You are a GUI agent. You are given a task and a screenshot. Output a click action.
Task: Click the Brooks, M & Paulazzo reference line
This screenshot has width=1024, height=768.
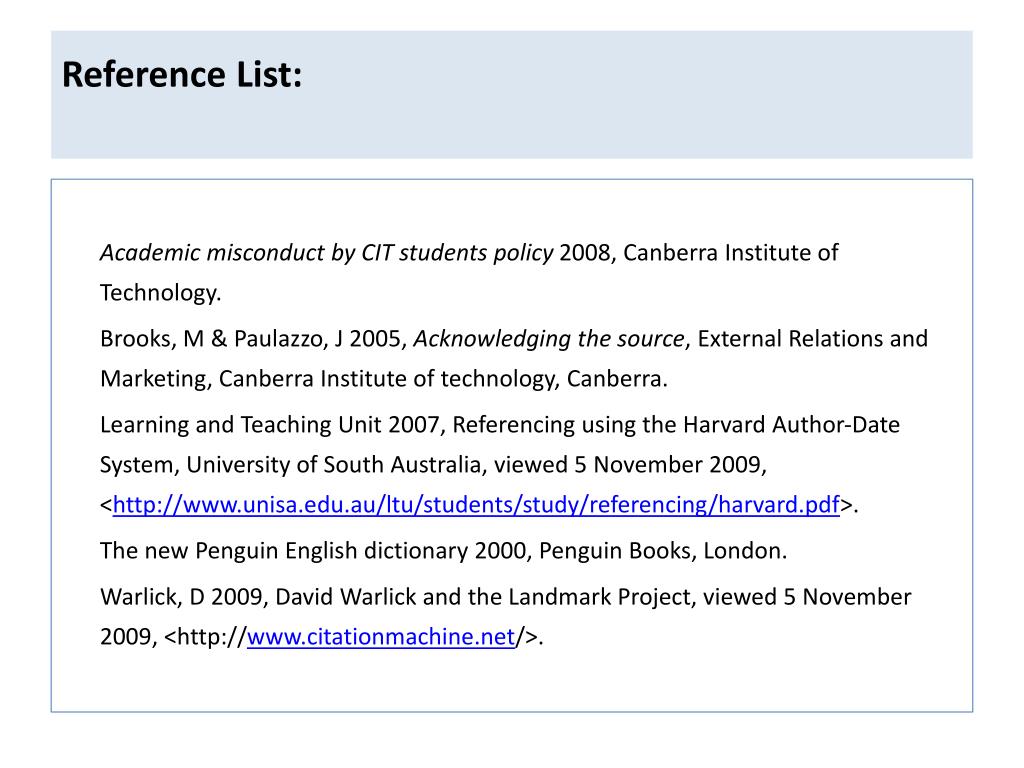514,339
